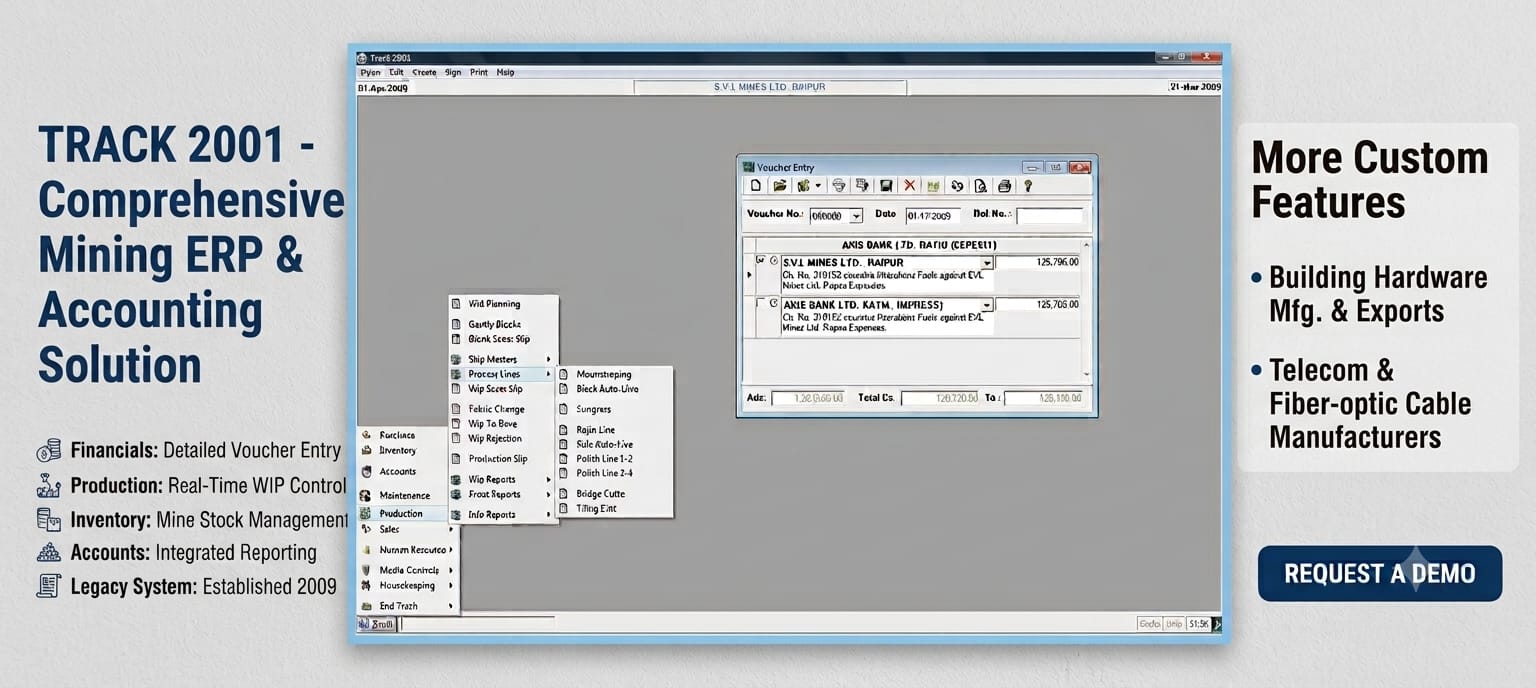Open the Production Slip menu entry
Viewport: 1536px width, 688px height.
498,459
